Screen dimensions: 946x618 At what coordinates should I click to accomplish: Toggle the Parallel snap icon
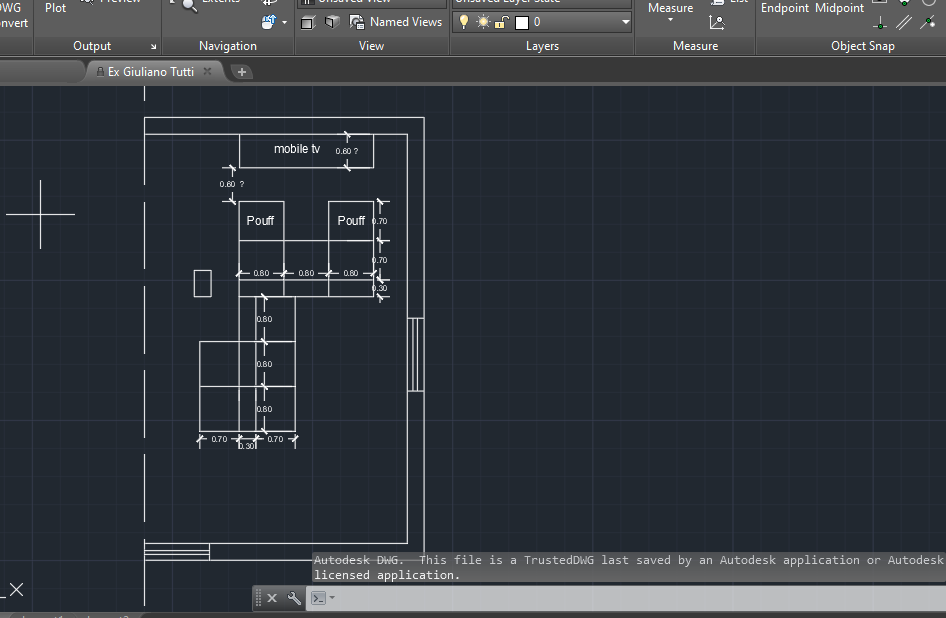[x=904, y=24]
